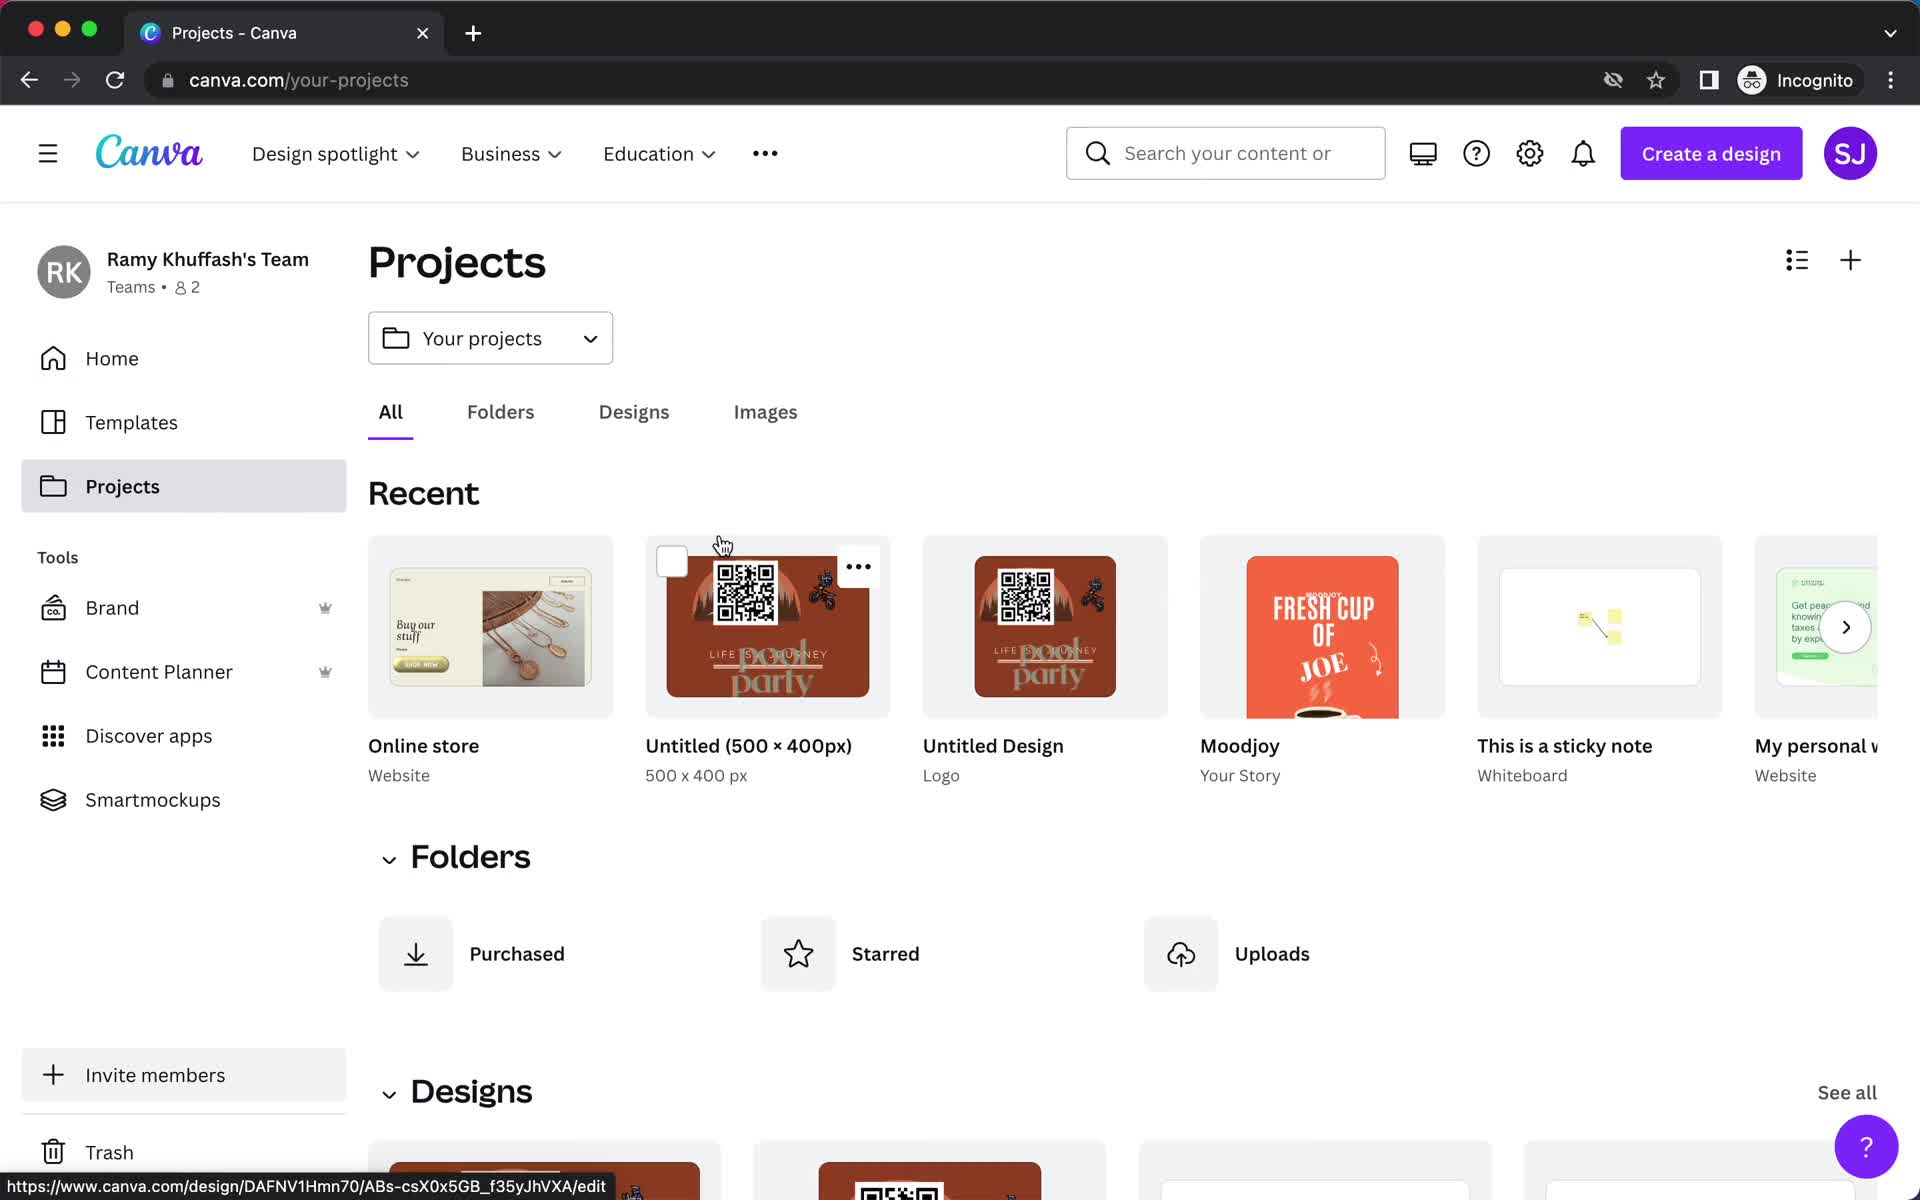Show more recent designs with the right arrow
The width and height of the screenshot is (1920, 1200).
coord(1846,627)
